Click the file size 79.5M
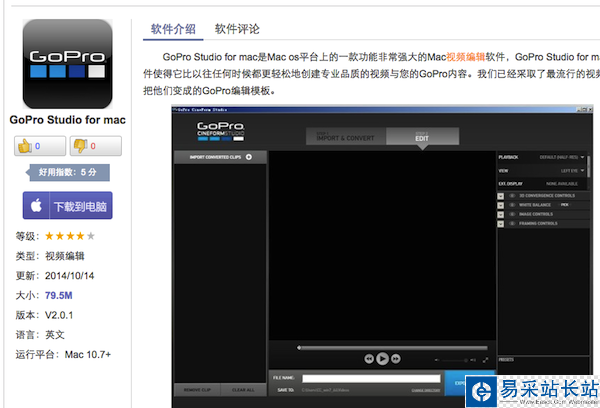This screenshot has width=600, height=408. [59, 295]
